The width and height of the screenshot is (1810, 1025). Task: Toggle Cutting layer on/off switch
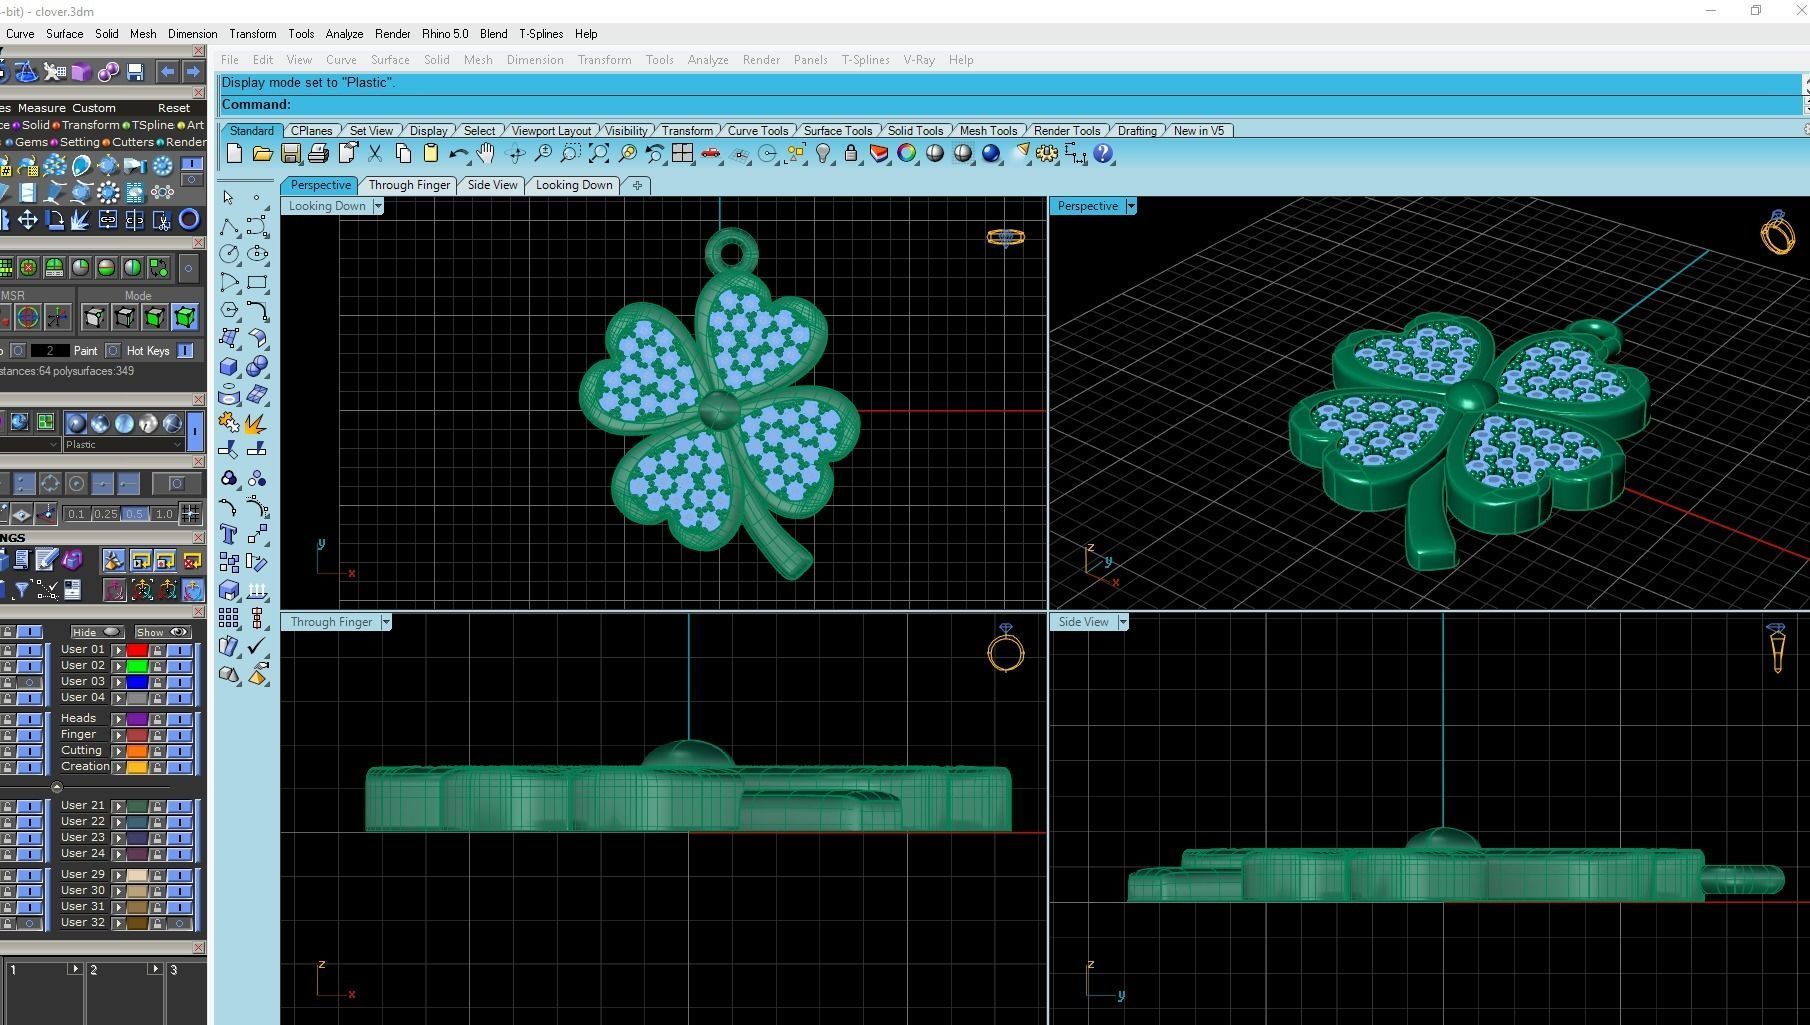coord(180,751)
